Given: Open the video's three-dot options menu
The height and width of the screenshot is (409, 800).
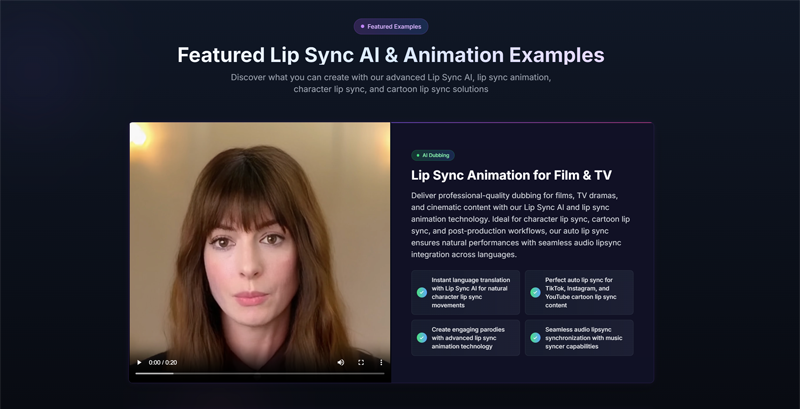Looking at the screenshot, I should point(381,363).
